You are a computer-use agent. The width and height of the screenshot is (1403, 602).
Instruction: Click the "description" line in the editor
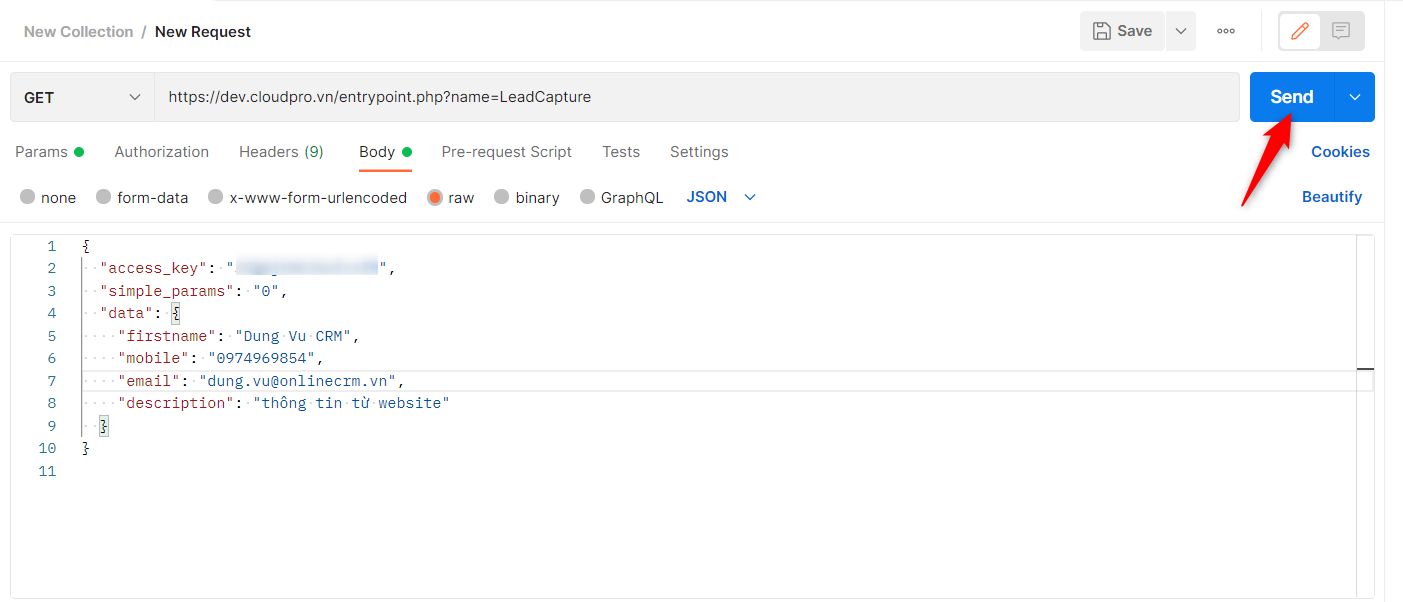(x=284, y=403)
